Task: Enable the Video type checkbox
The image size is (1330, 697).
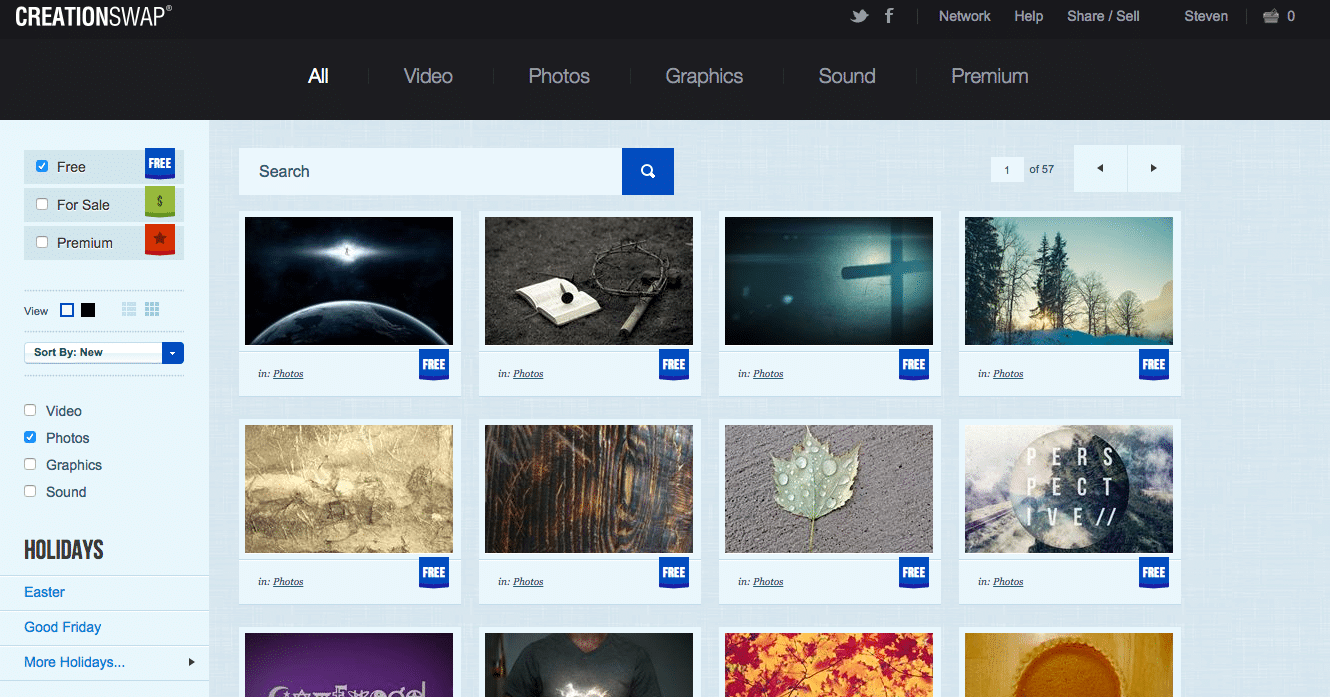Action: [30, 410]
